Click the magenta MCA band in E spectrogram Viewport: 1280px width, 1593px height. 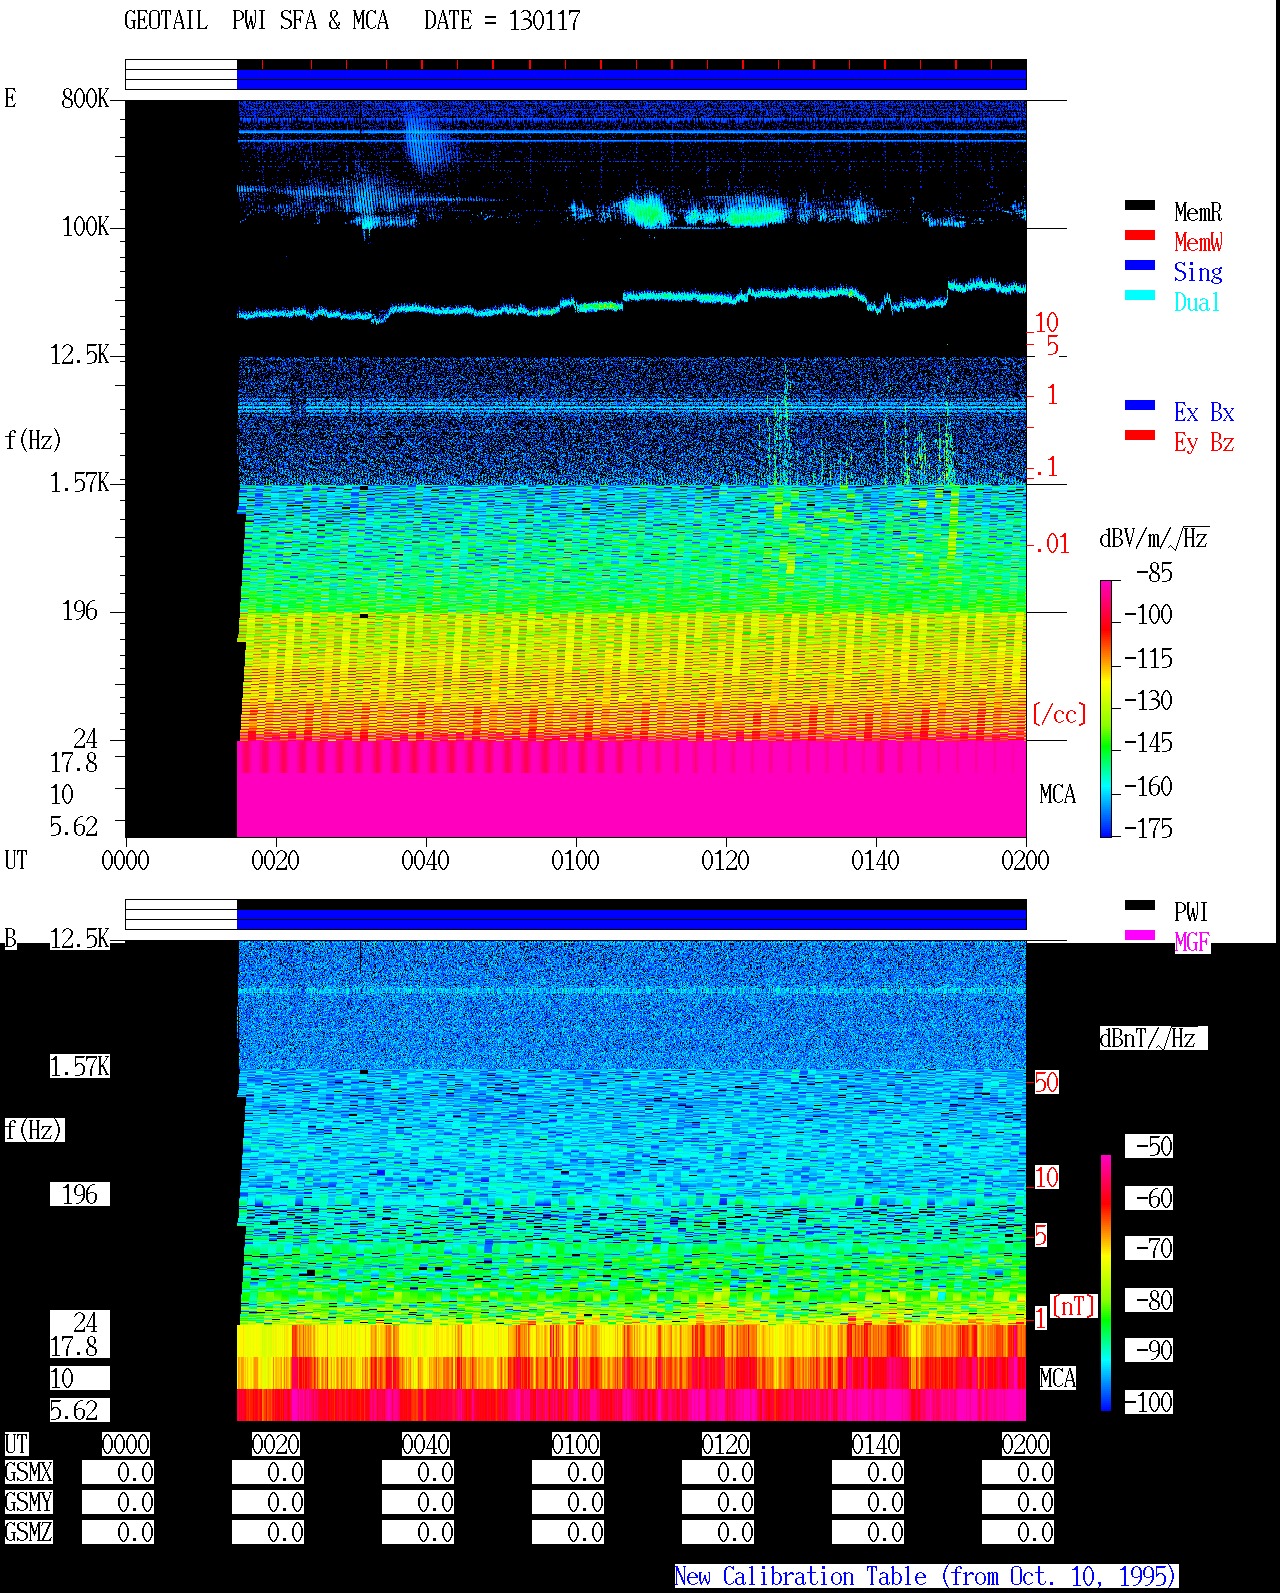631,788
